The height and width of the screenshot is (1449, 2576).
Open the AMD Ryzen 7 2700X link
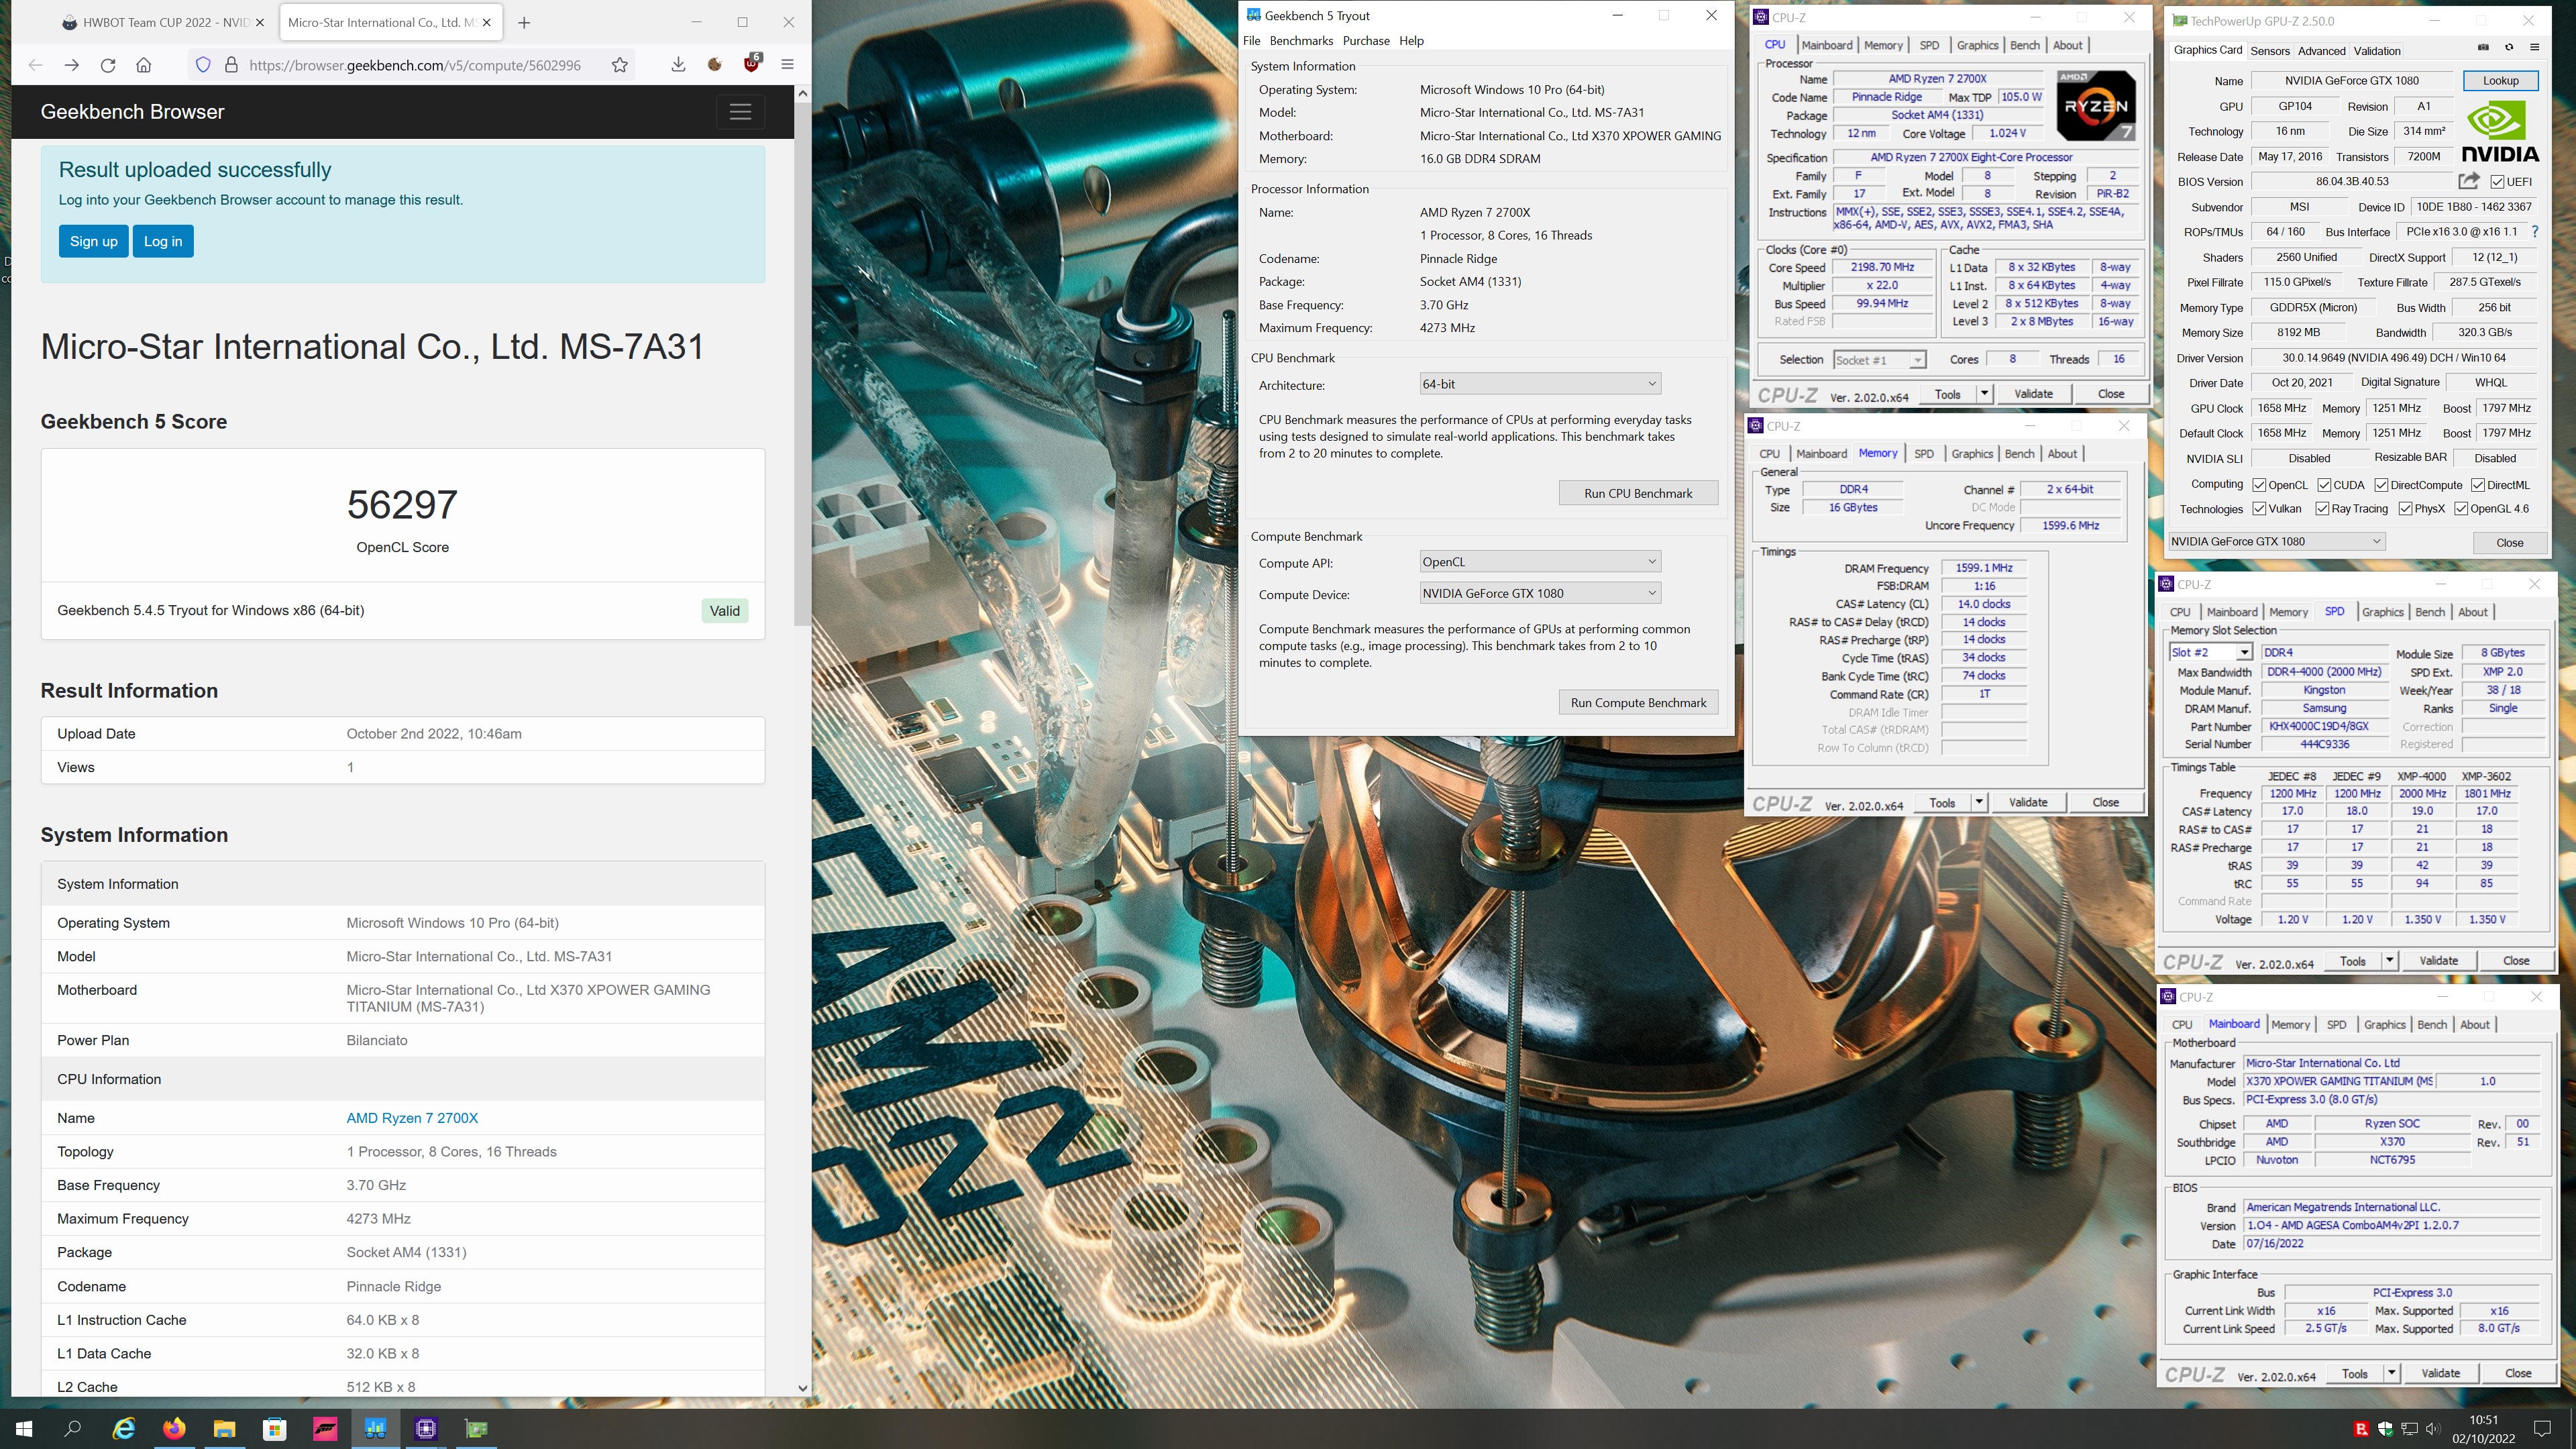[x=412, y=1118]
